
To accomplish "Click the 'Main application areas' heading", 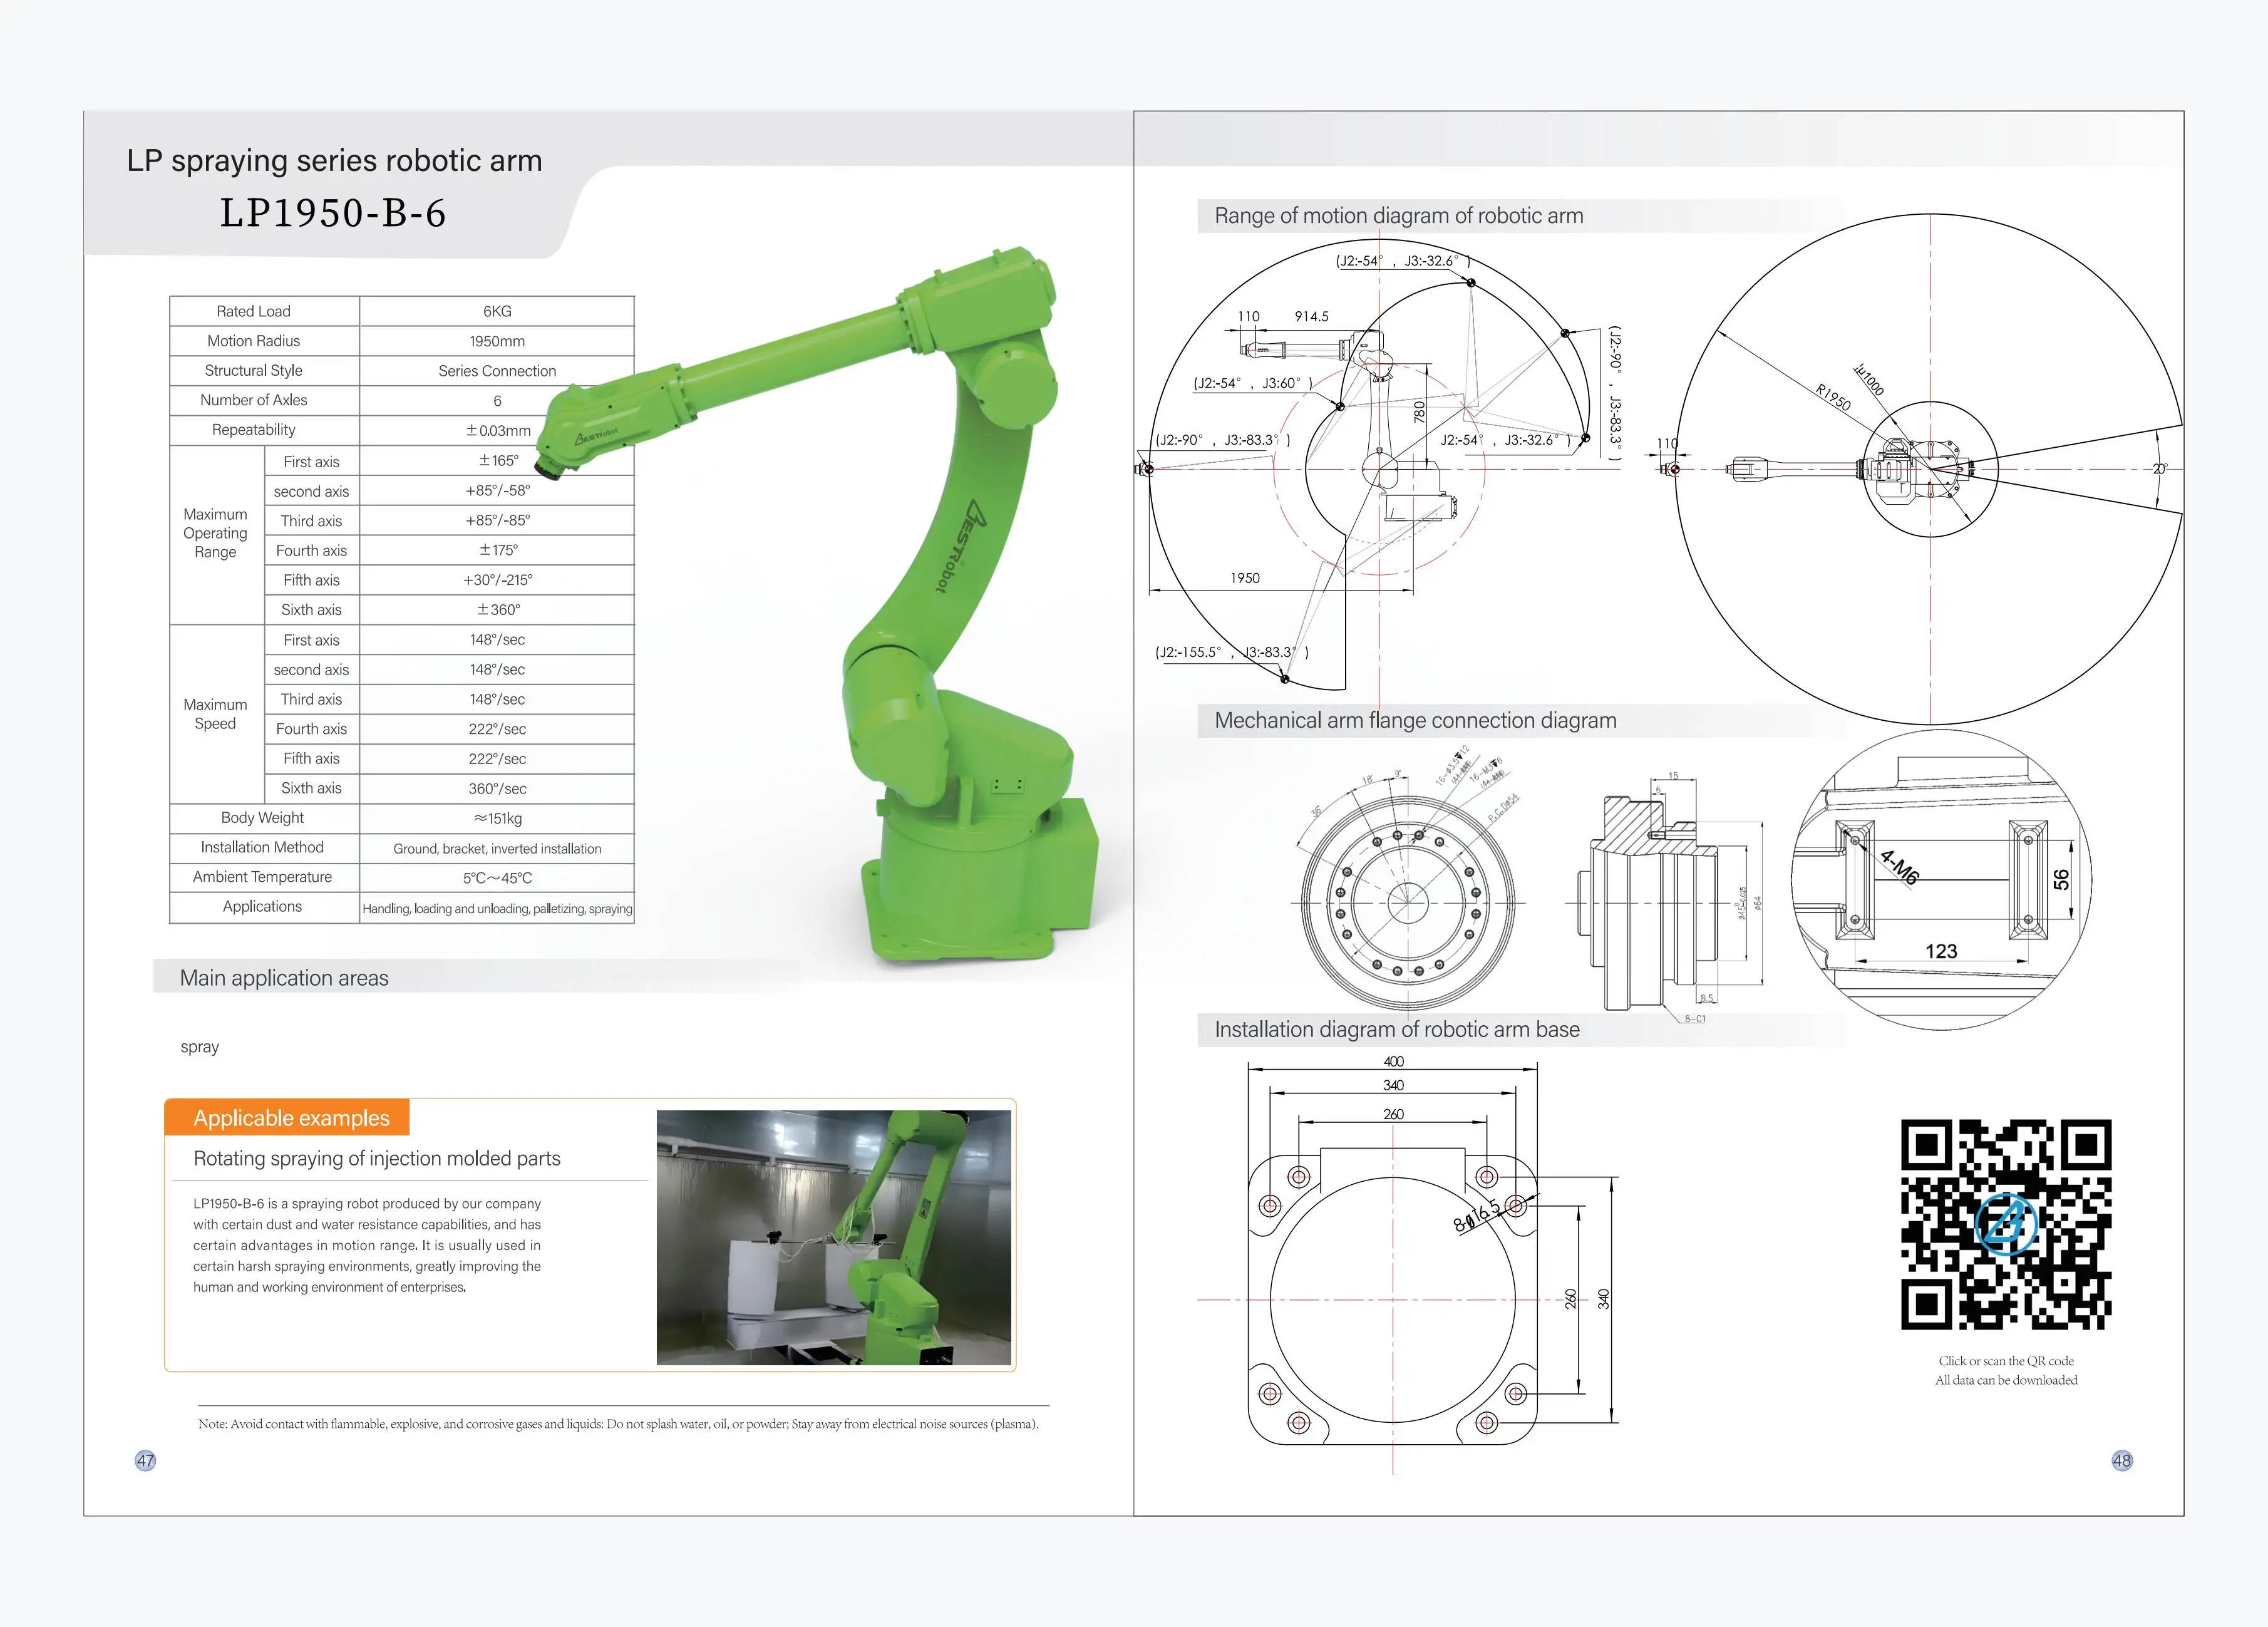I will (284, 978).
